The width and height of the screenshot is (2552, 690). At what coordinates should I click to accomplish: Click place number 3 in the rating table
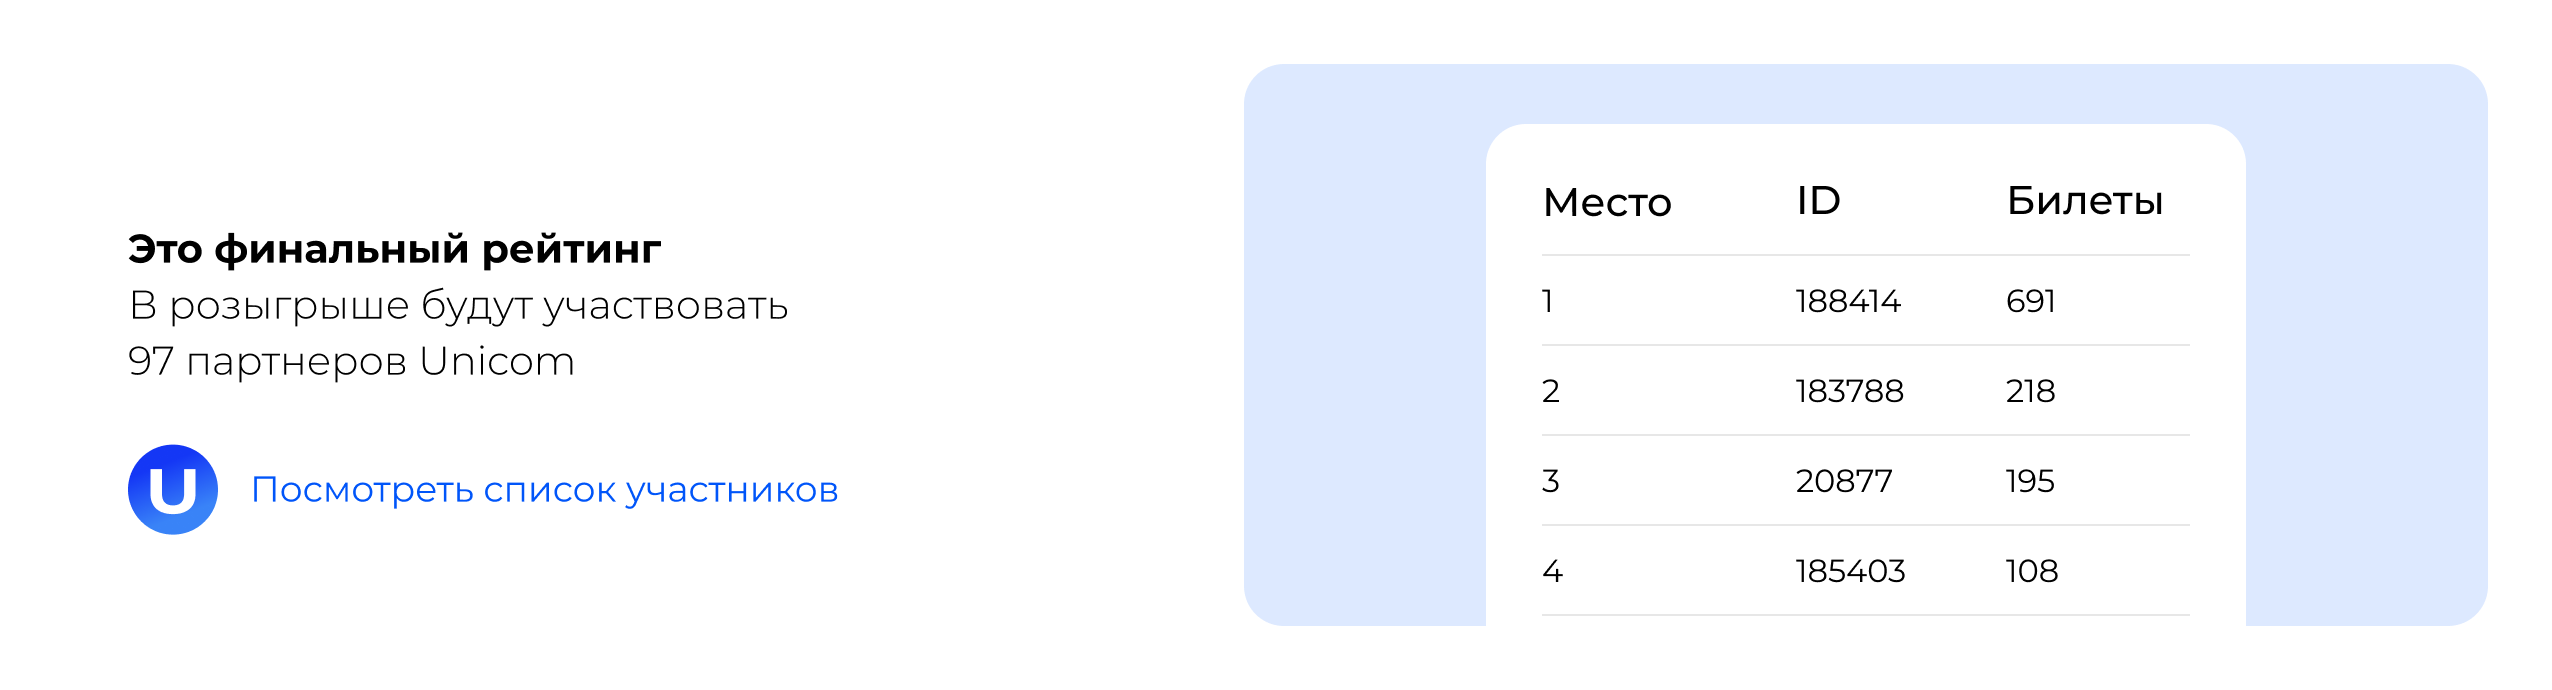tap(1551, 481)
